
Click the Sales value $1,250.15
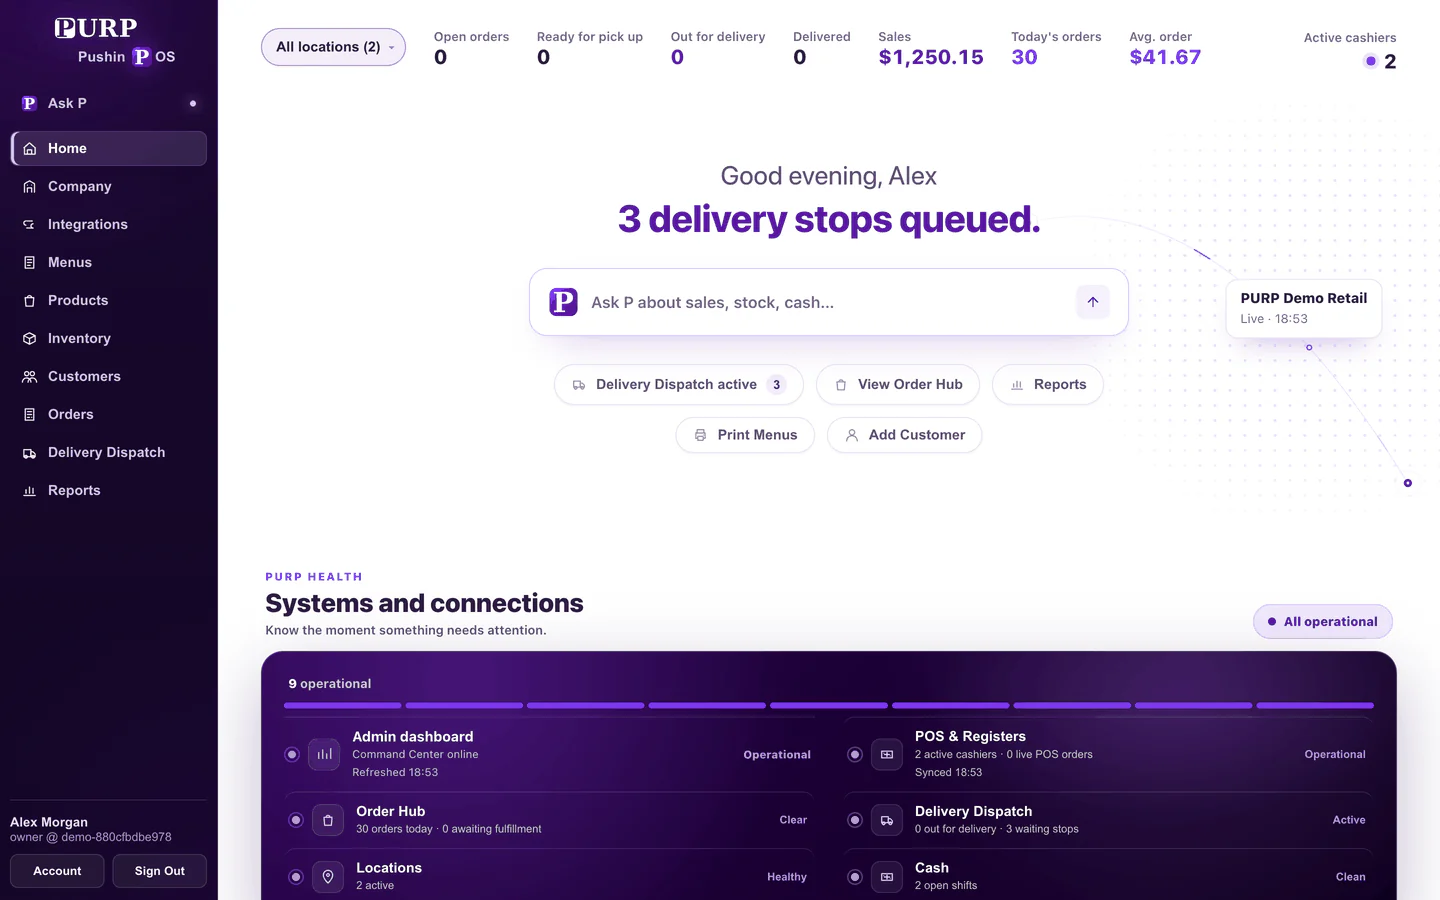(931, 58)
